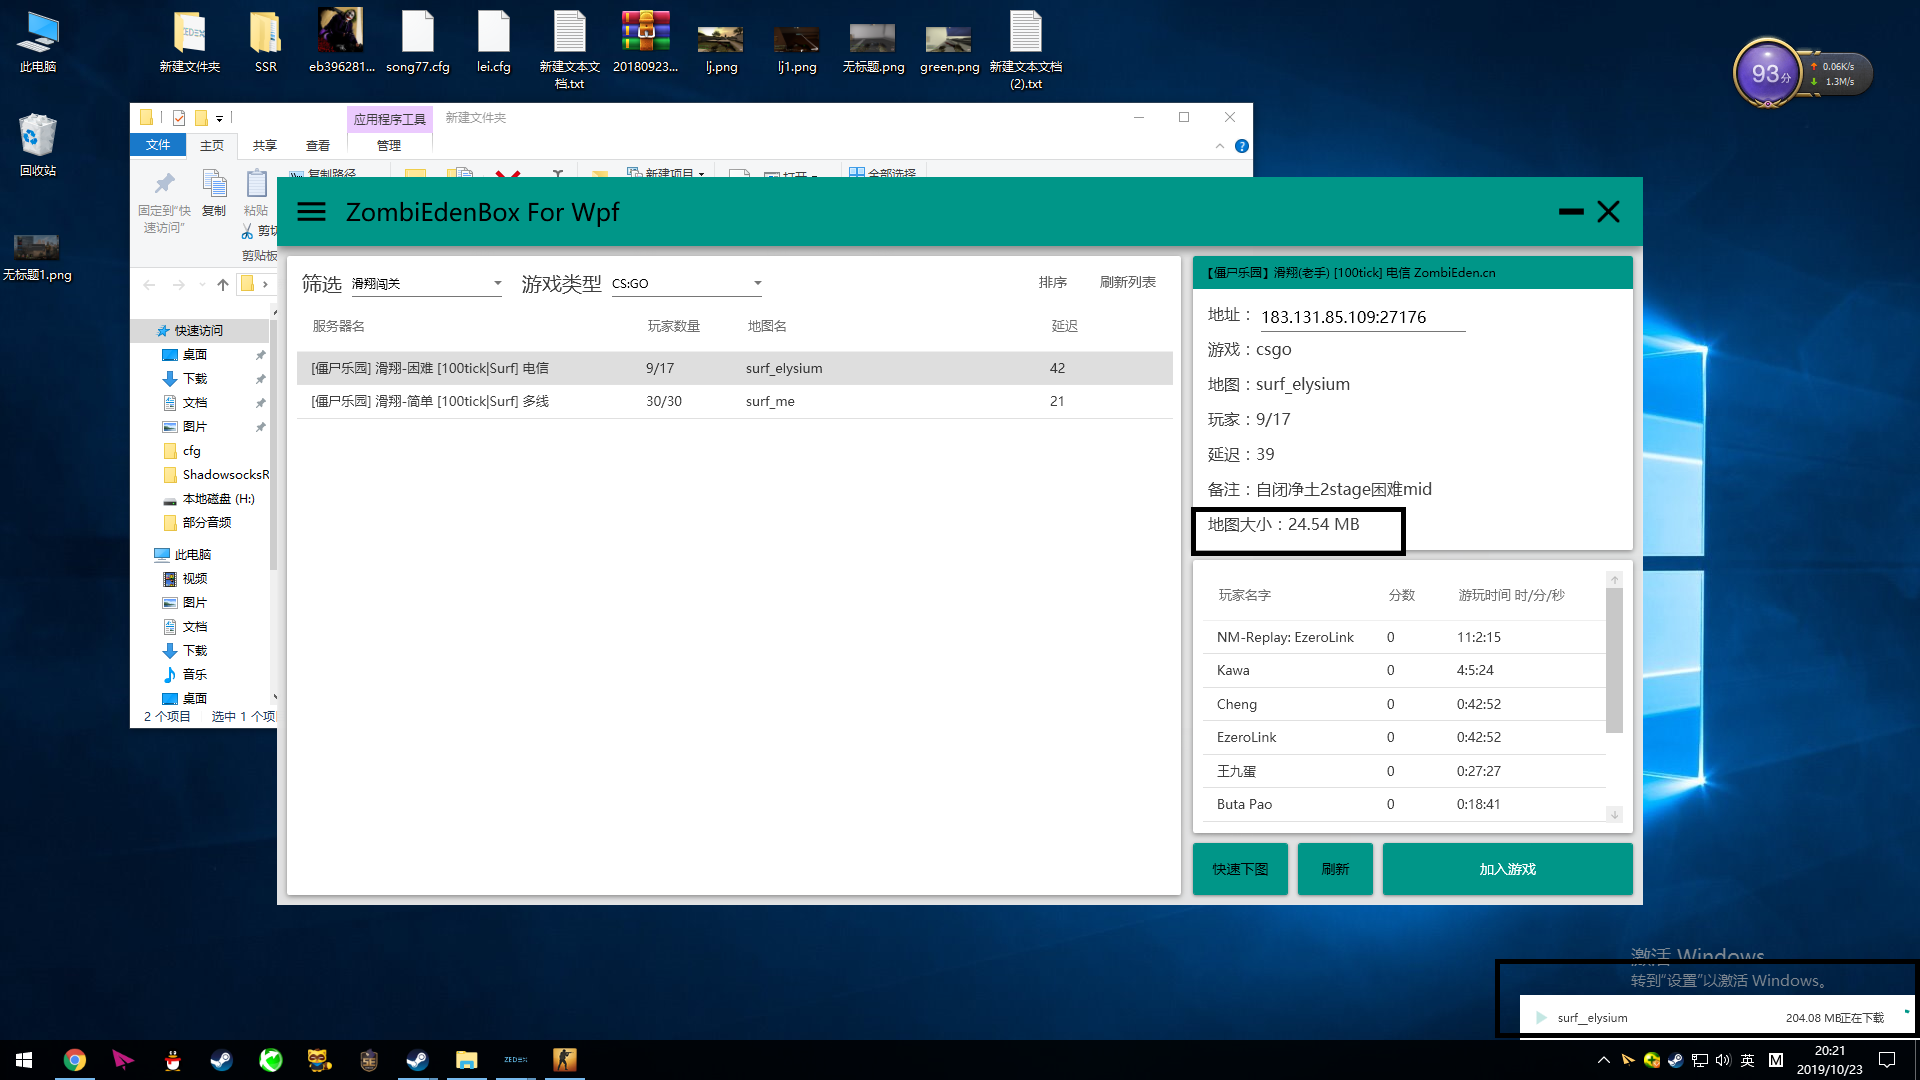This screenshot has width=1920, height=1080.
Task: Expand the File Explorer ribbon chevron
Action: click(x=1220, y=146)
